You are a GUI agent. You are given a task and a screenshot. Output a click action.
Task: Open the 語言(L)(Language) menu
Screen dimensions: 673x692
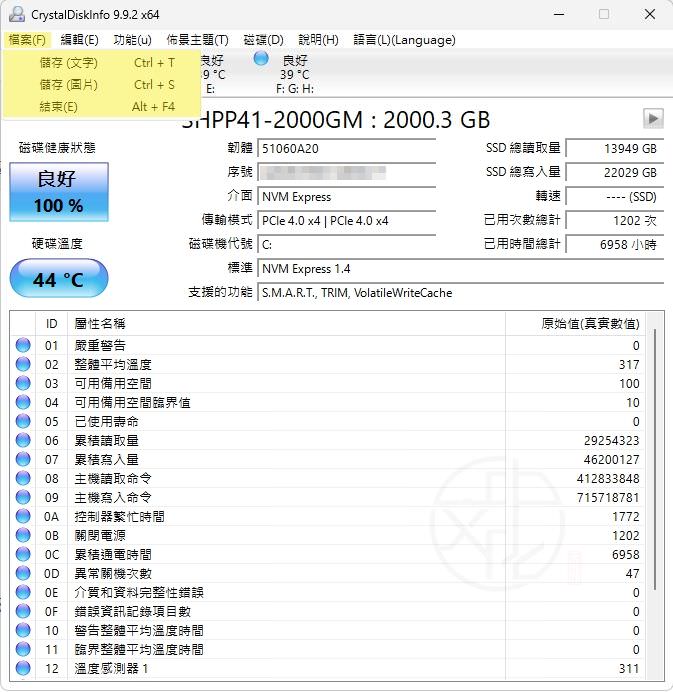point(404,40)
